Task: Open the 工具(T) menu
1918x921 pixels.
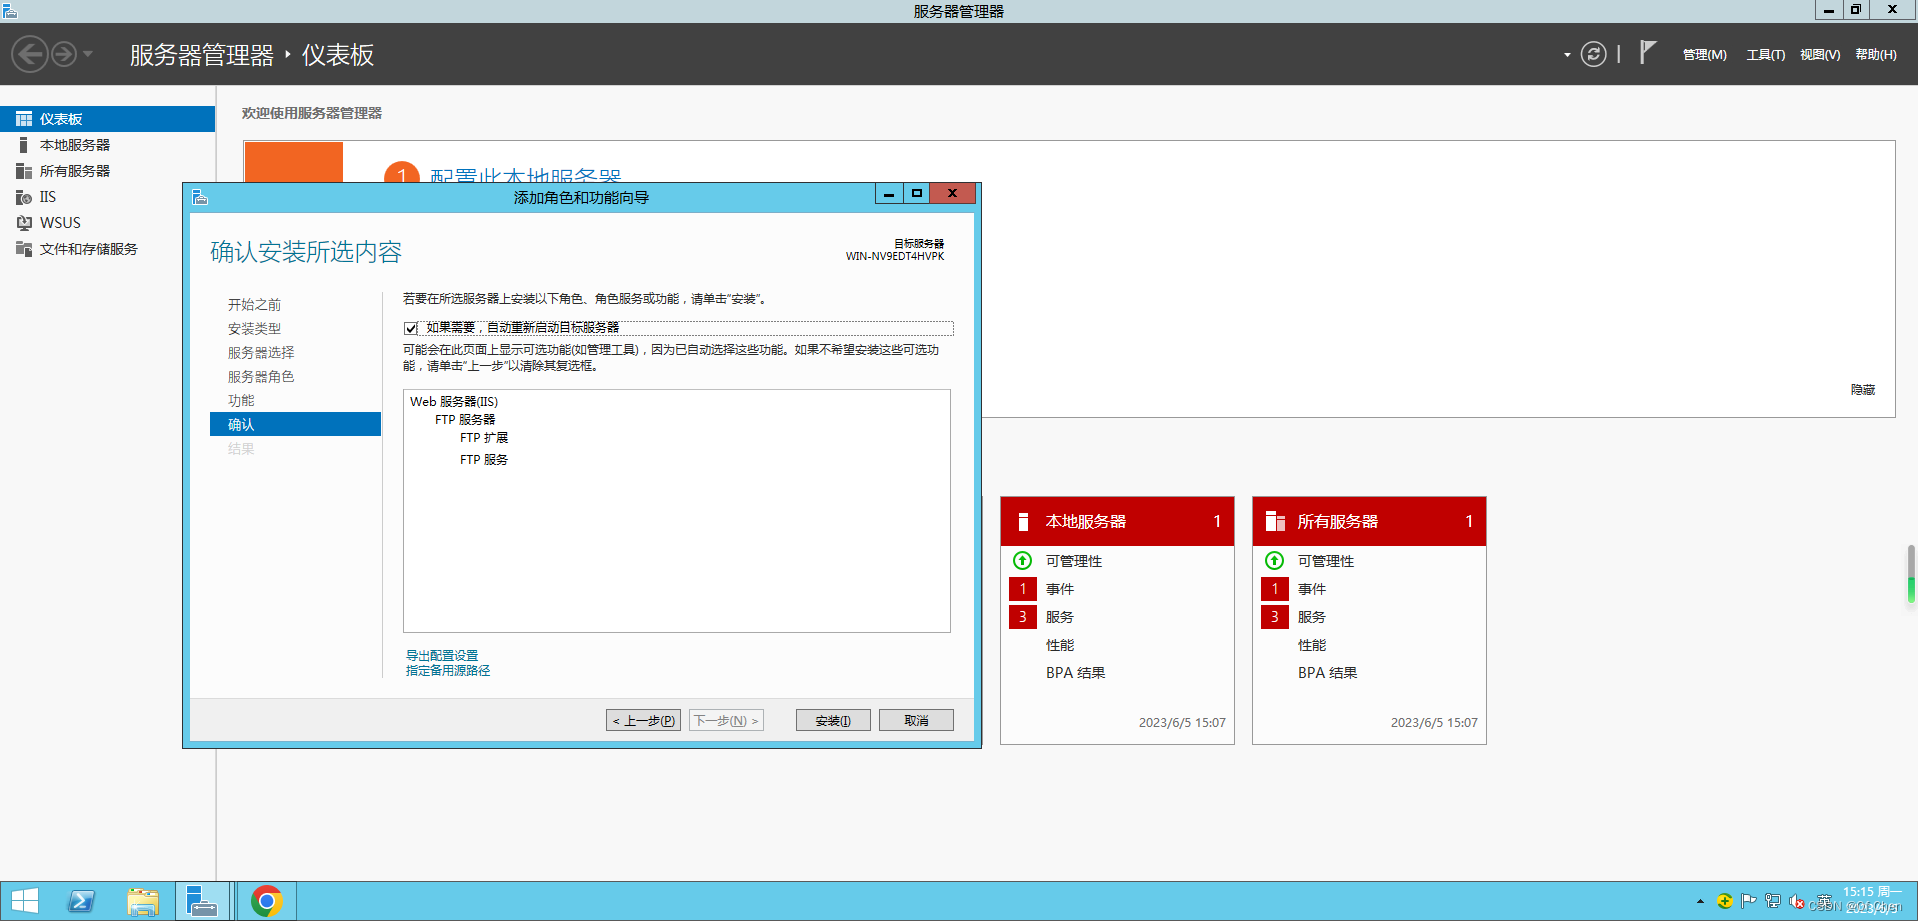Action: 1766,55
